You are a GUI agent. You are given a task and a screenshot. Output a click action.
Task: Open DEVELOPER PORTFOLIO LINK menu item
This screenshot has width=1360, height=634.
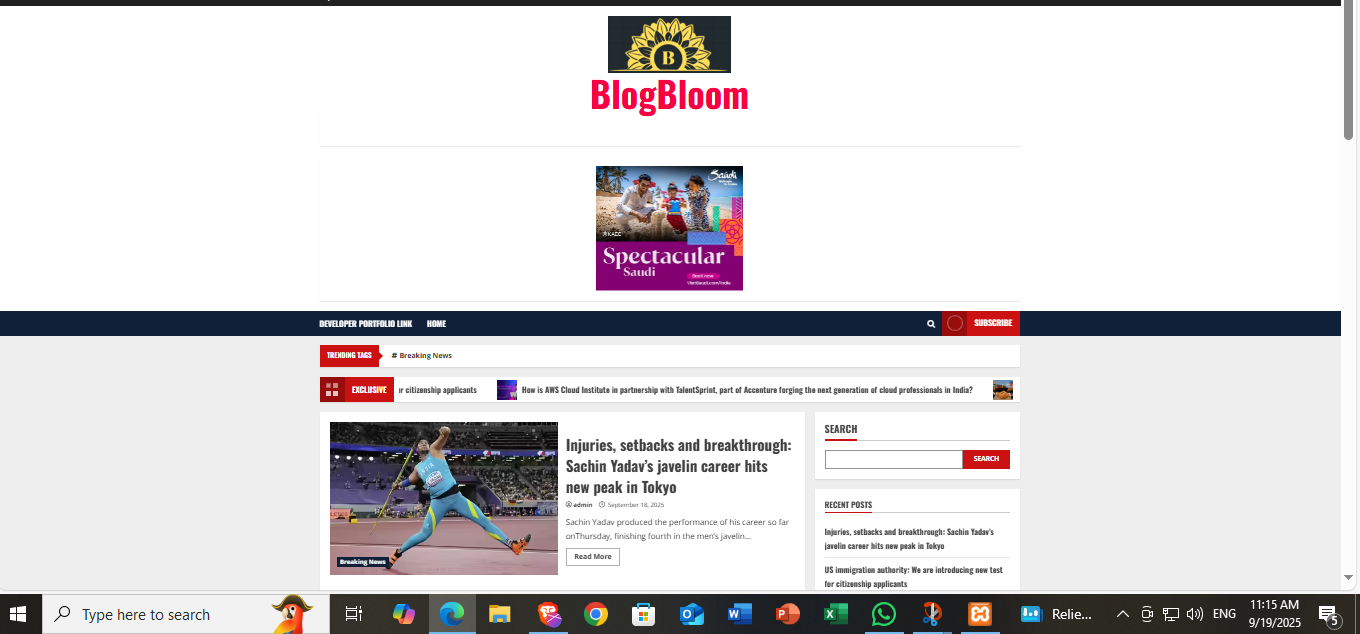(365, 323)
